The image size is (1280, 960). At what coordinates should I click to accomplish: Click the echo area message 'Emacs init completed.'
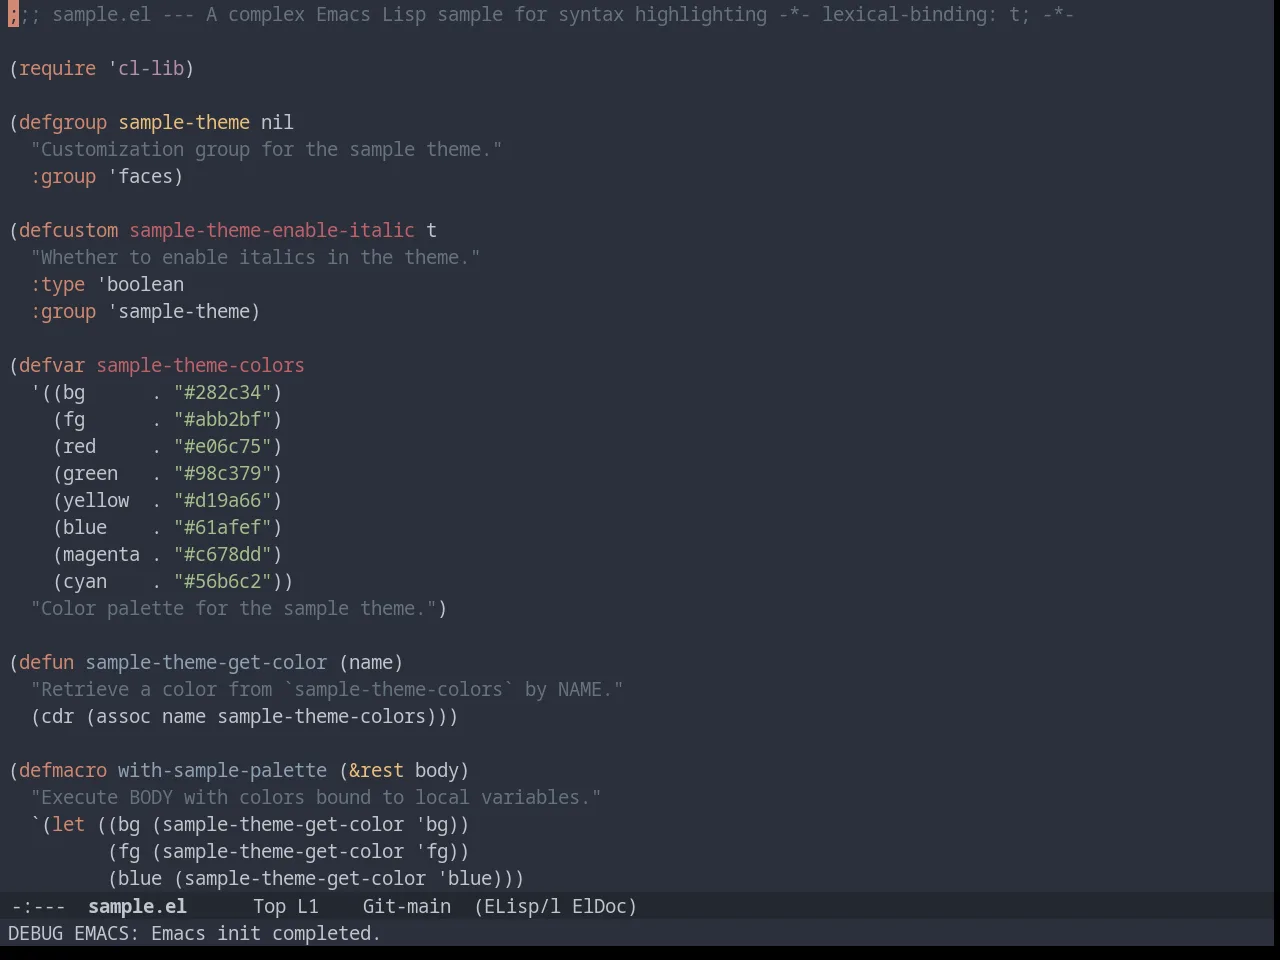[x=265, y=933]
